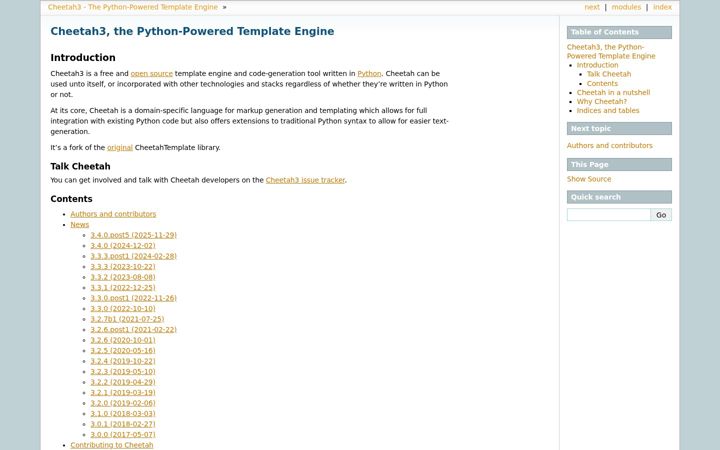The width and height of the screenshot is (720, 450).
Task: Jump to 'Talk Cheetah' in sidebar
Action: click(609, 74)
